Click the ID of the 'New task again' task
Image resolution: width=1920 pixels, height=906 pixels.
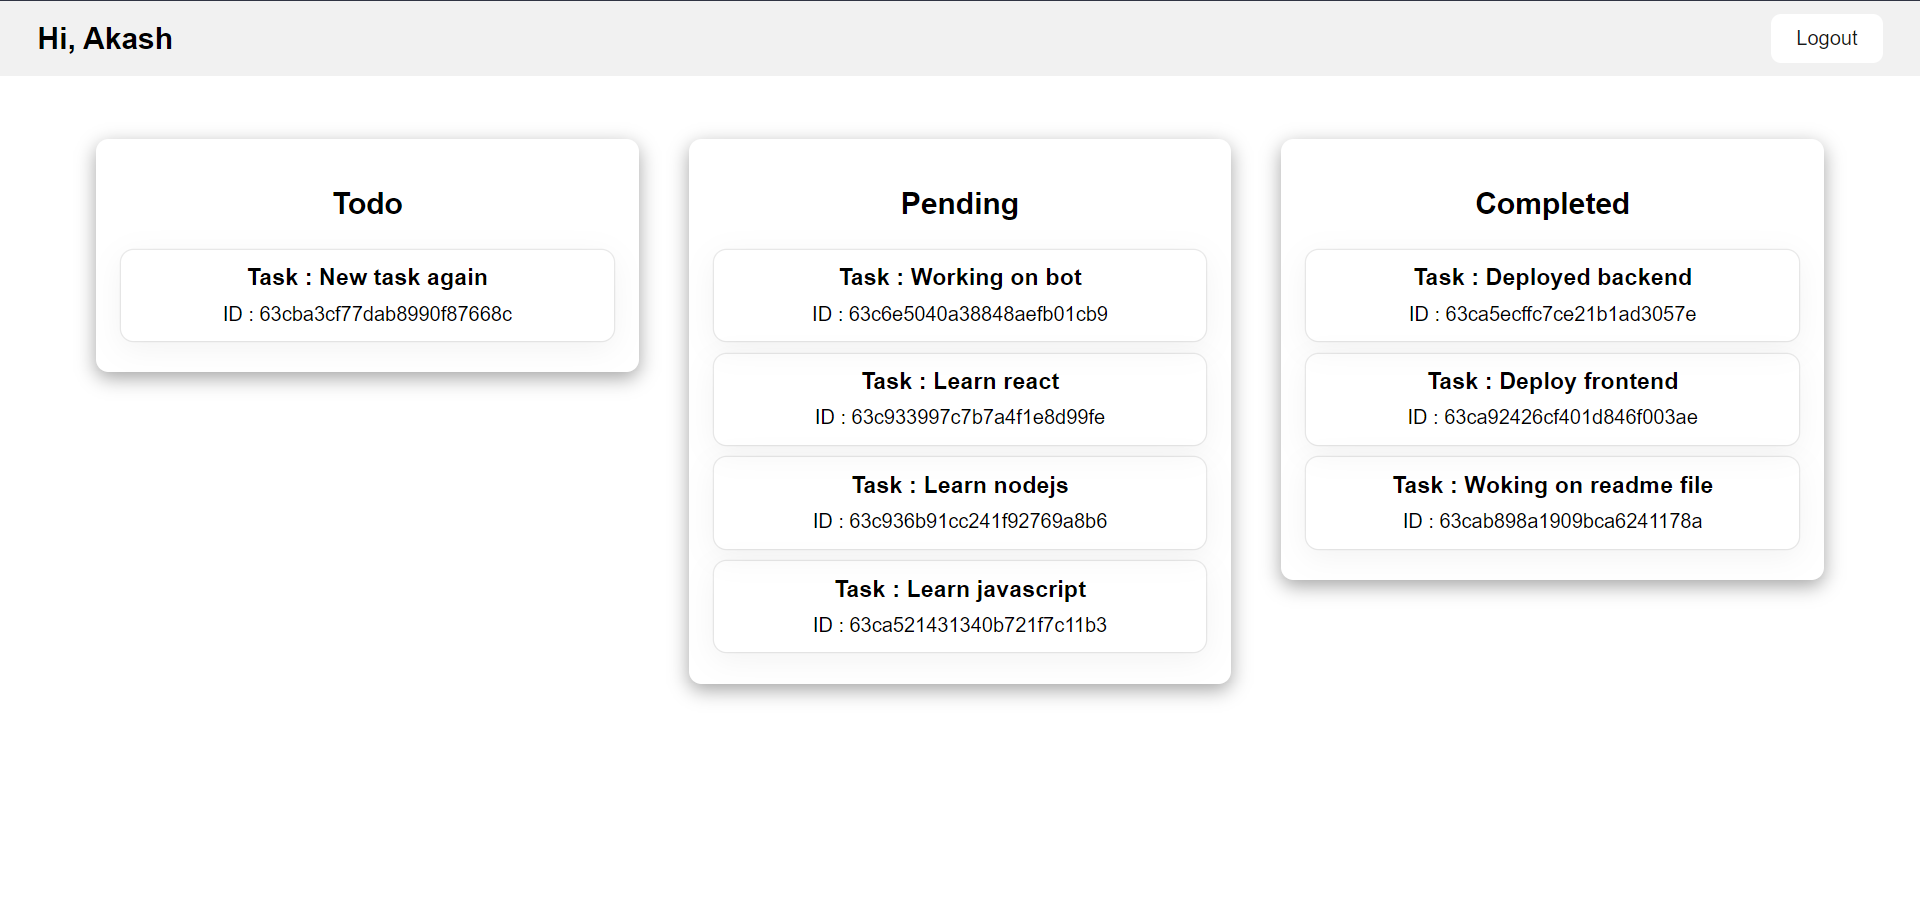tap(367, 313)
